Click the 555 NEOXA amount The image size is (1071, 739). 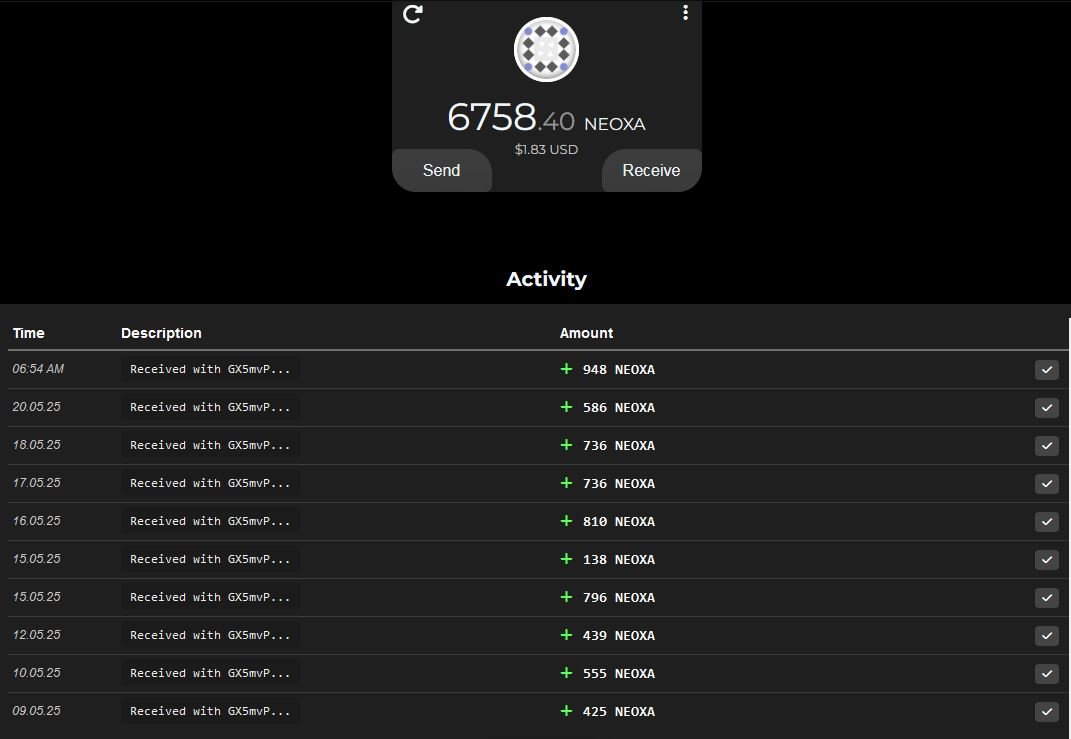click(619, 673)
